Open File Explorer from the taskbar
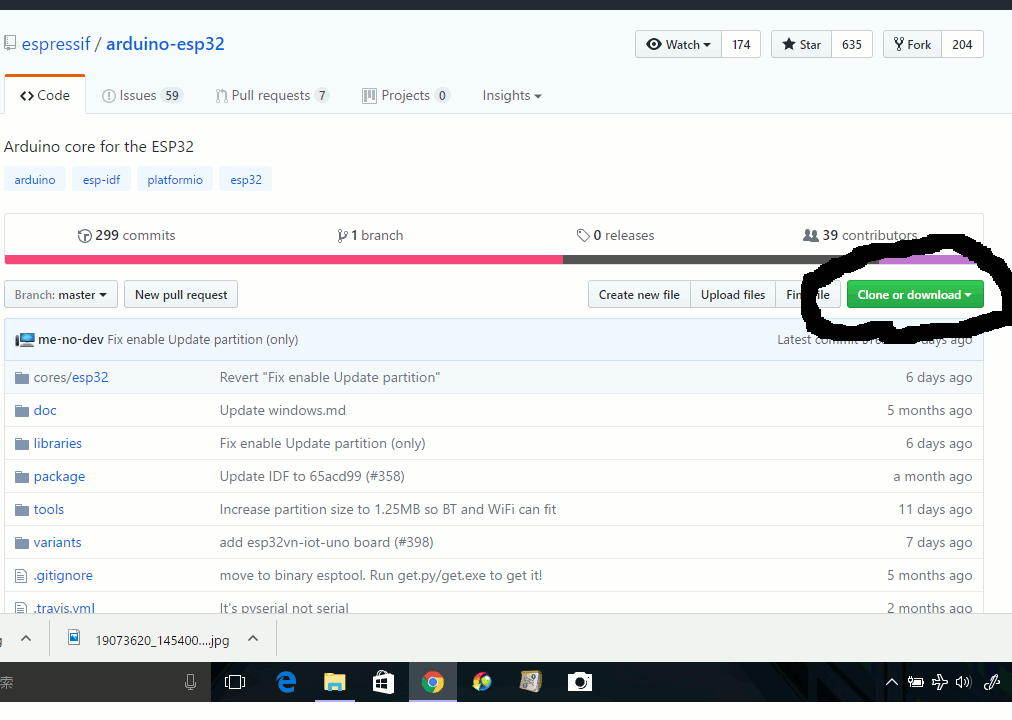This screenshot has height=720, width=1012. click(334, 682)
